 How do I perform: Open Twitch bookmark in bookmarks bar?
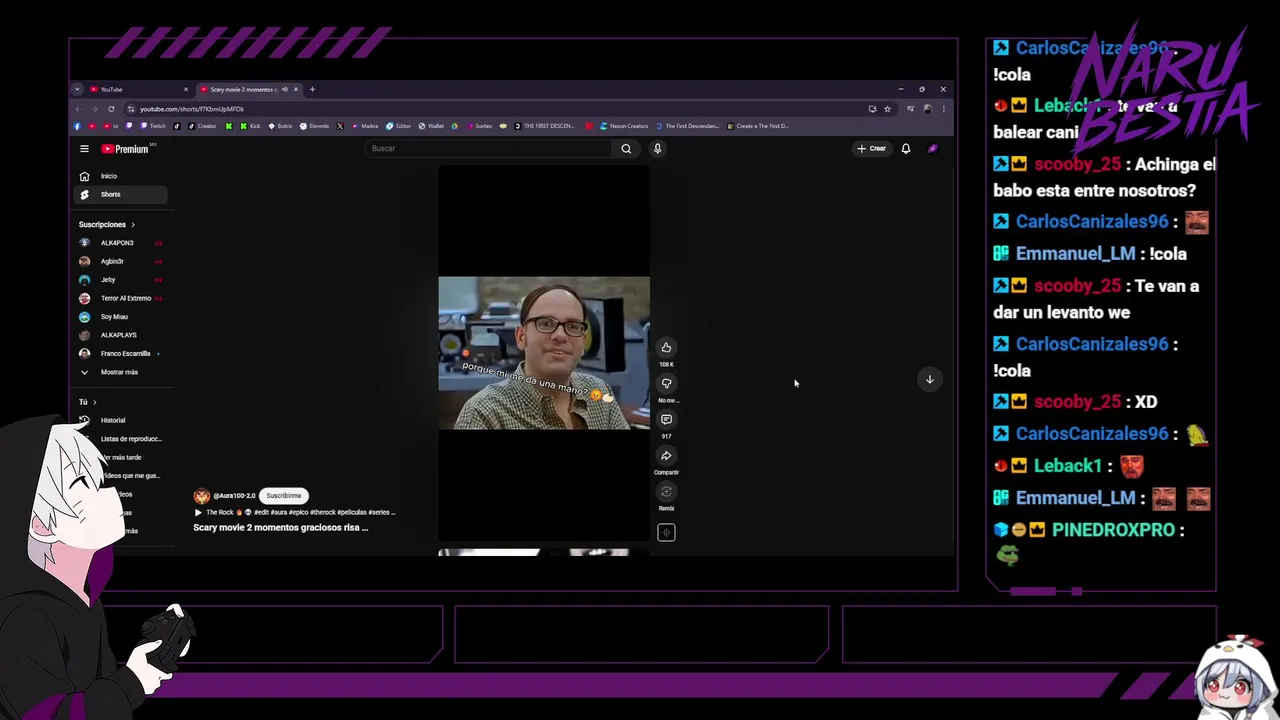click(x=153, y=126)
